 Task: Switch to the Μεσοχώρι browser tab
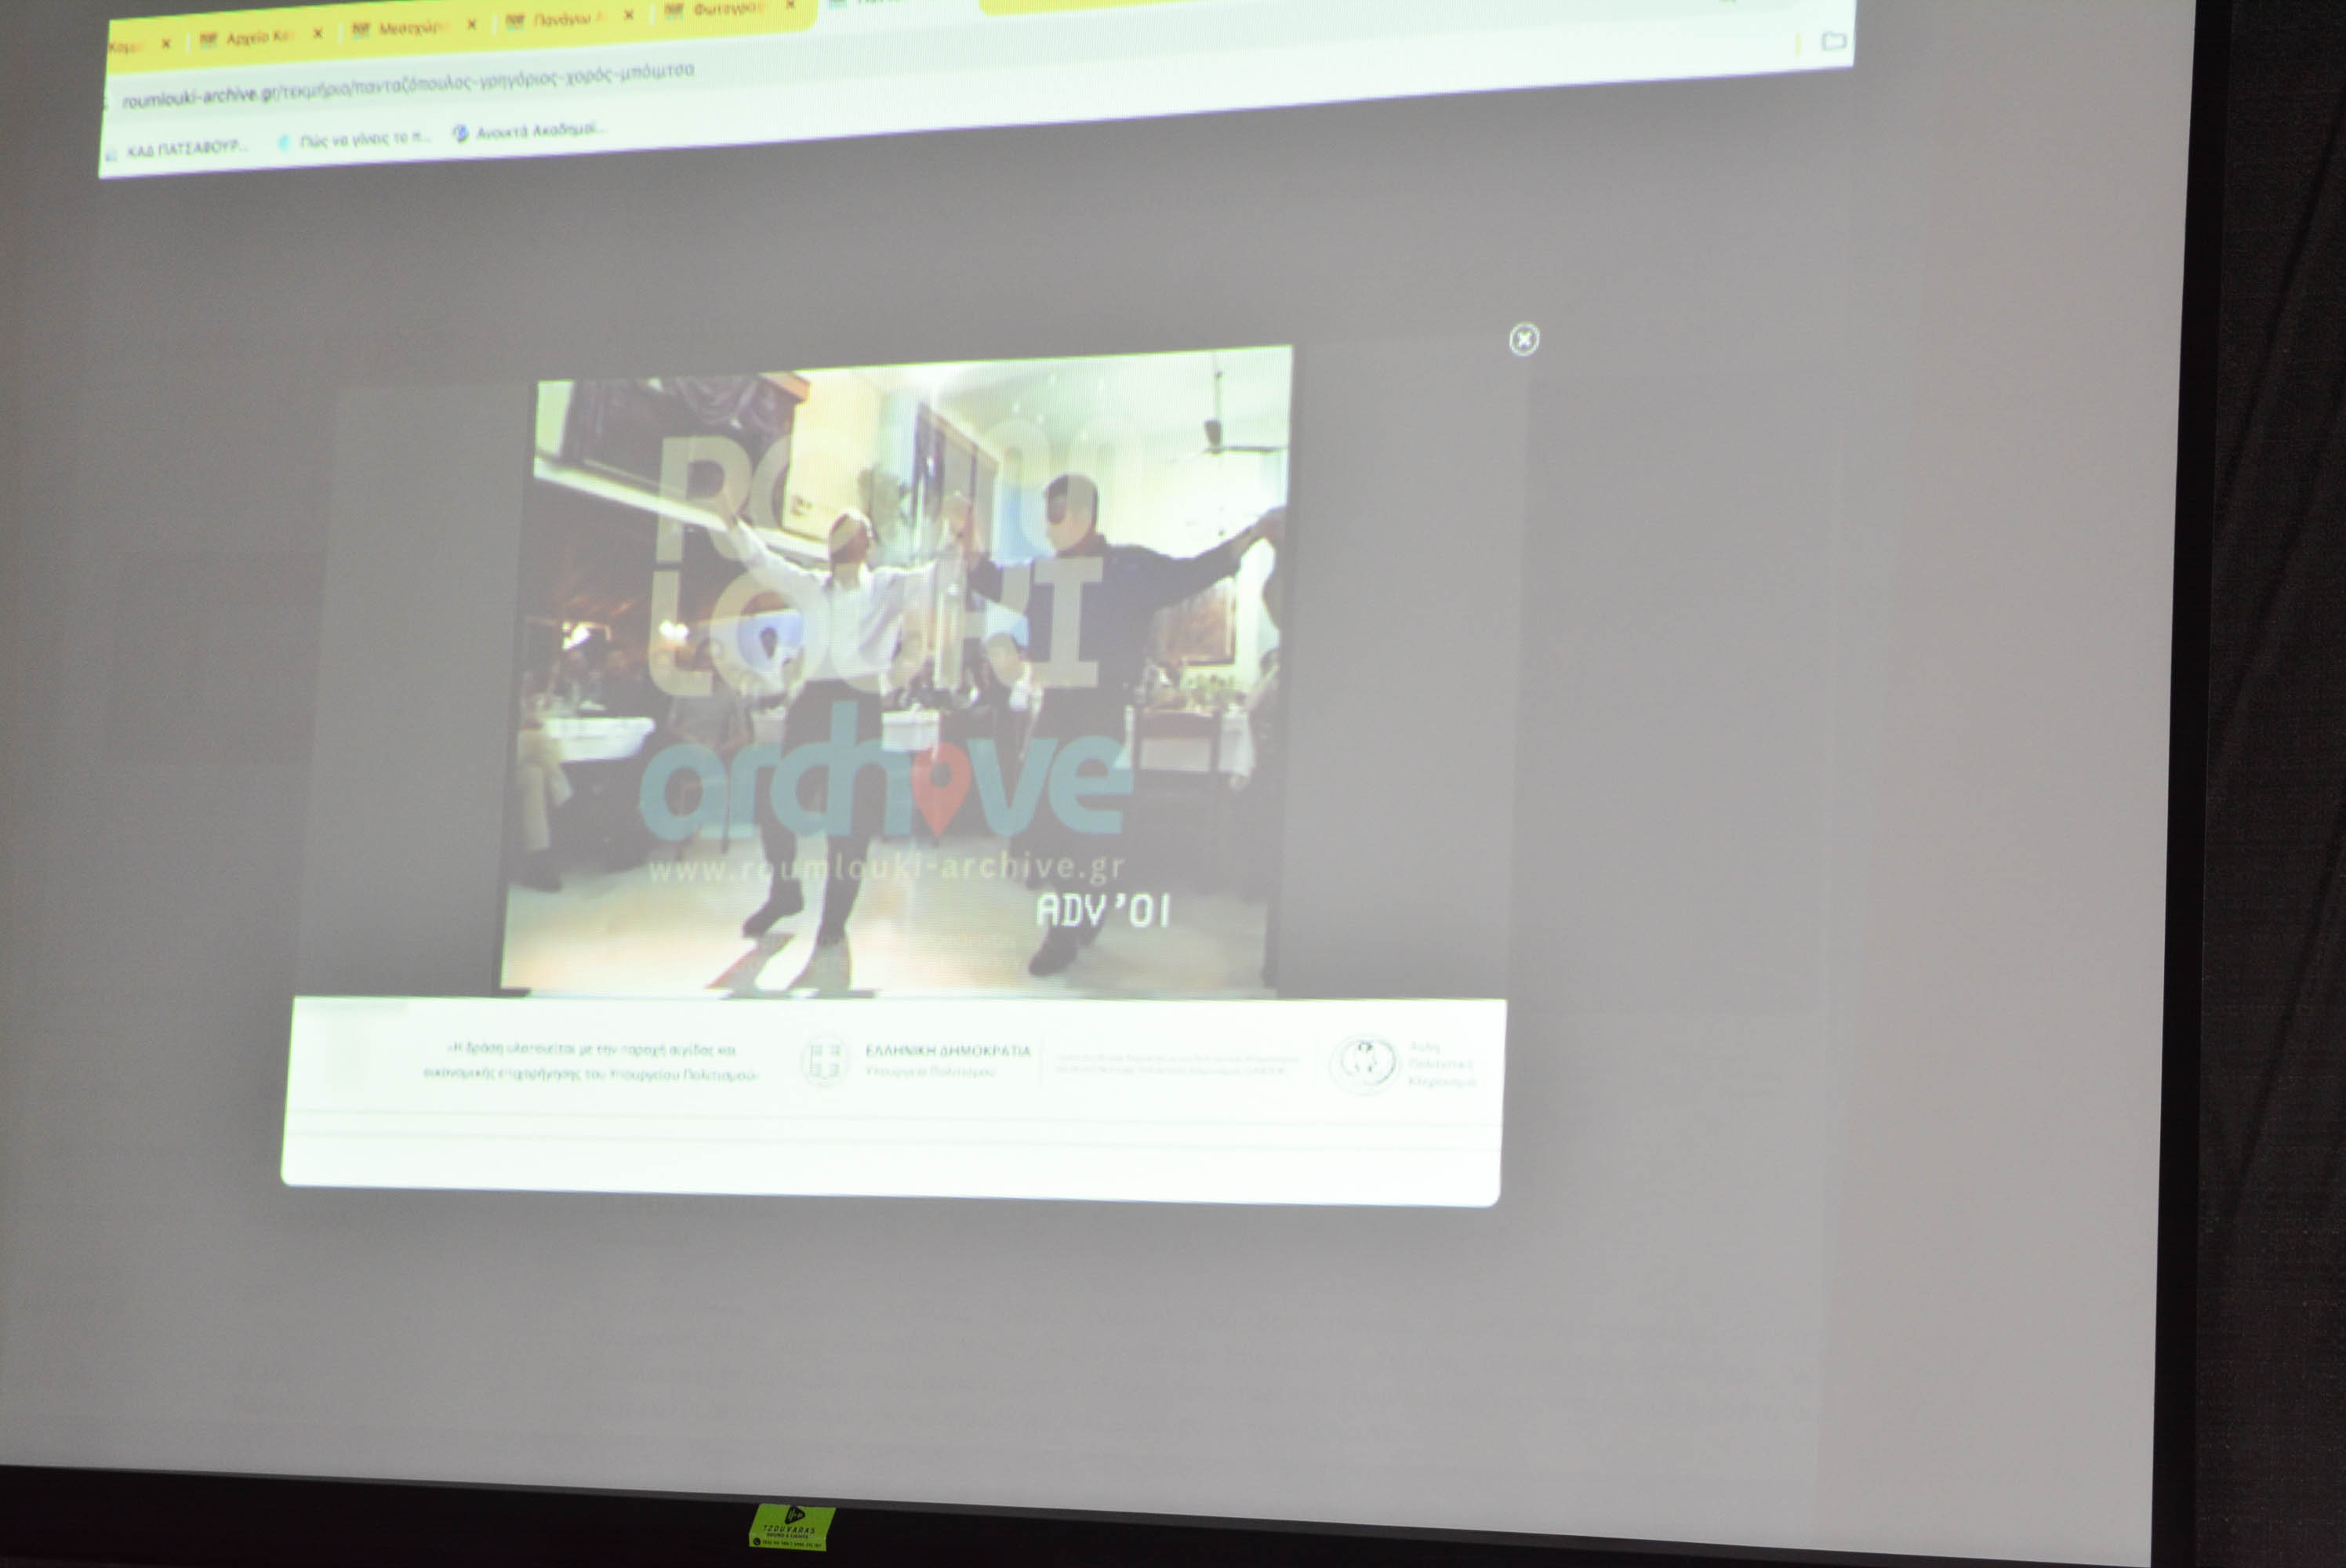pyautogui.click(x=410, y=28)
